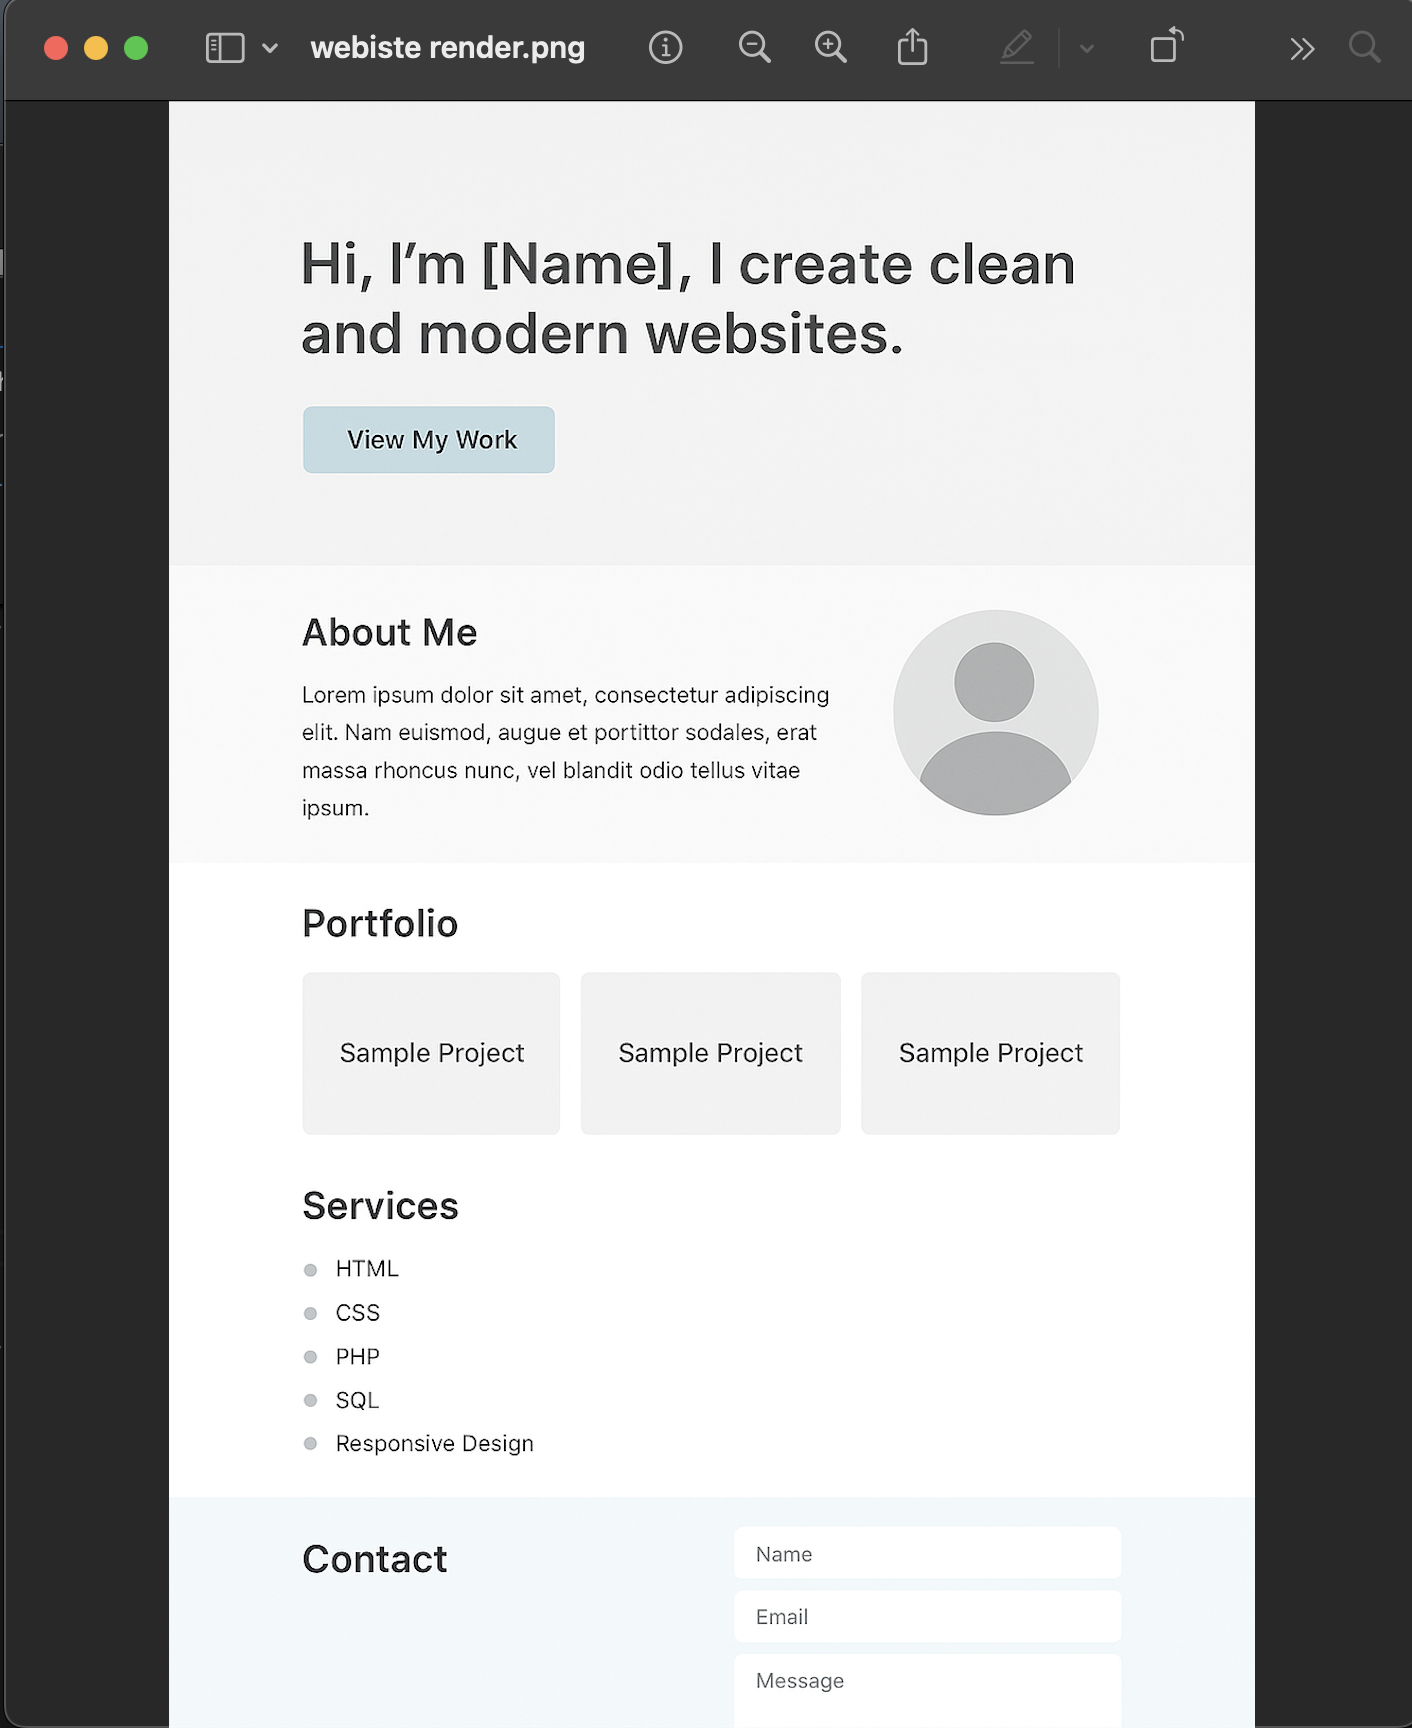The height and width of the screenshot is (1728, 1412).
Task: Open the Share menu icon
Action: tap(911, 46)
